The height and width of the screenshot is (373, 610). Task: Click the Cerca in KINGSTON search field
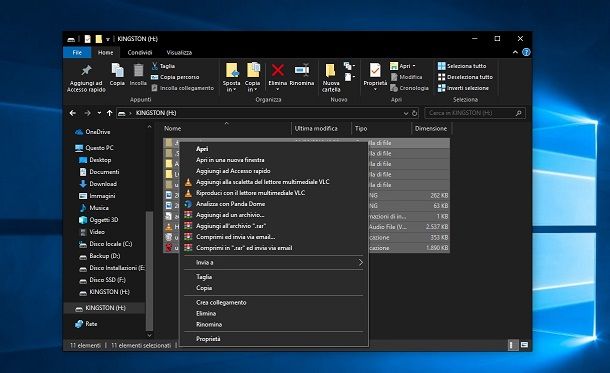(x=475, y=113)
